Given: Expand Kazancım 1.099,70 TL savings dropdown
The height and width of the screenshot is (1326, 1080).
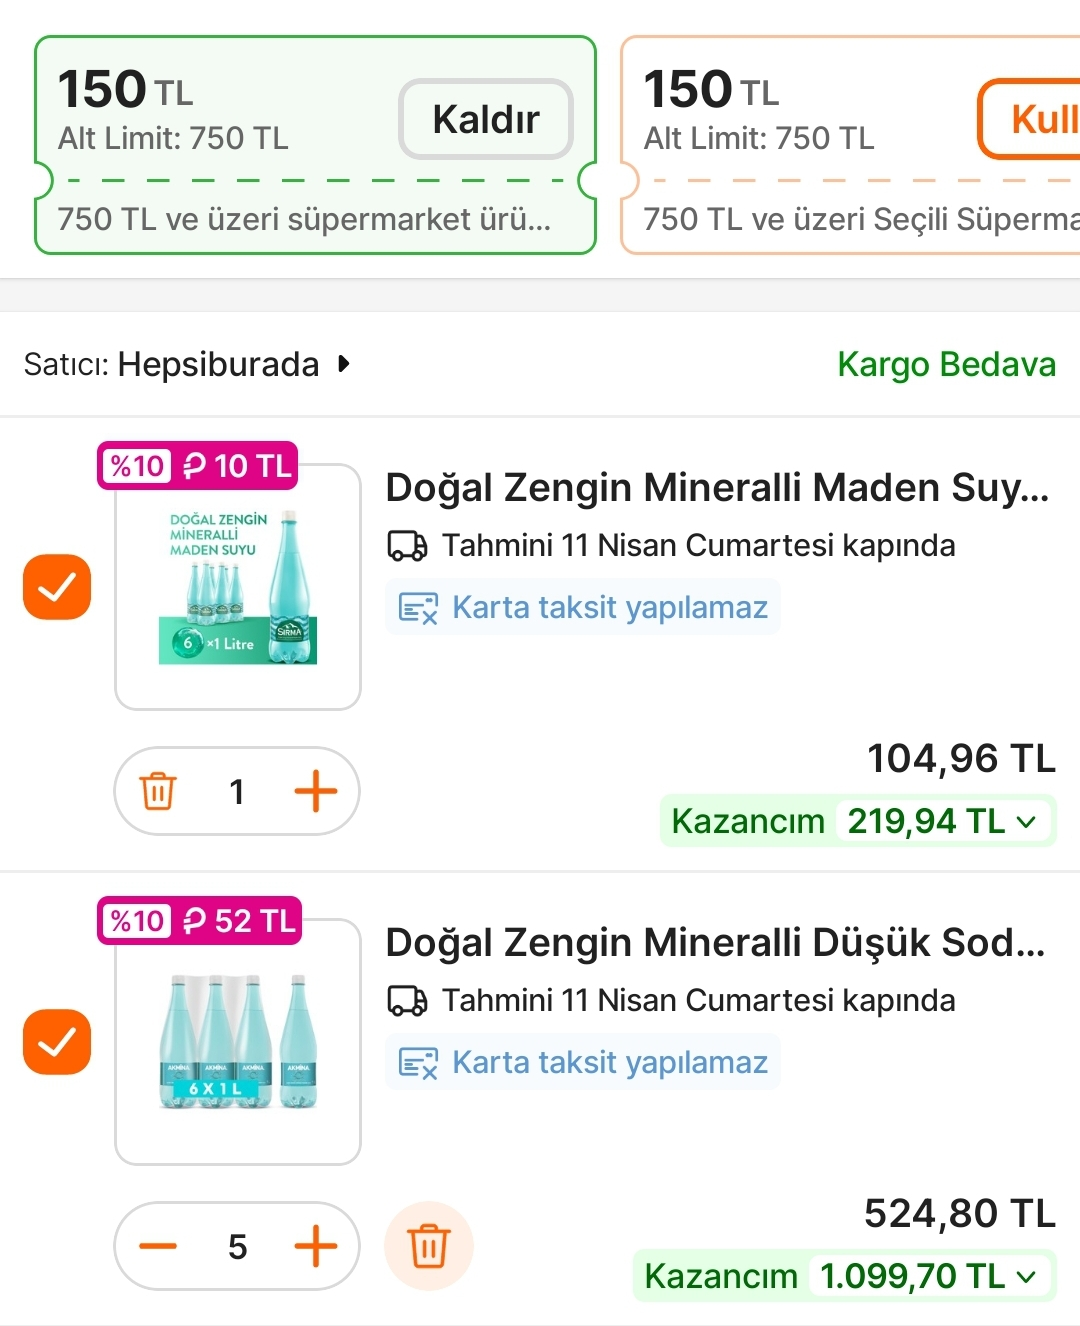Looking at the screenshot, I should click(x=1026, y=1277).
